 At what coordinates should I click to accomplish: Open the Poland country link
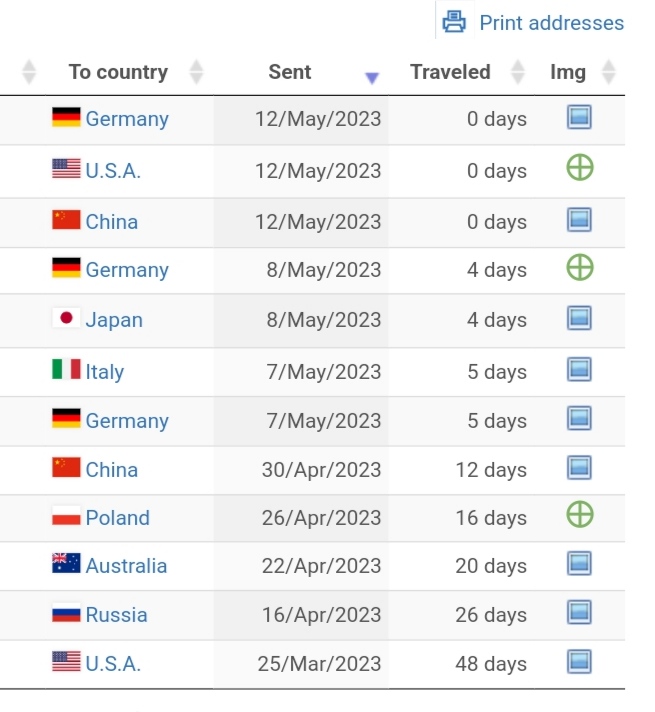(x=118, y=518)
